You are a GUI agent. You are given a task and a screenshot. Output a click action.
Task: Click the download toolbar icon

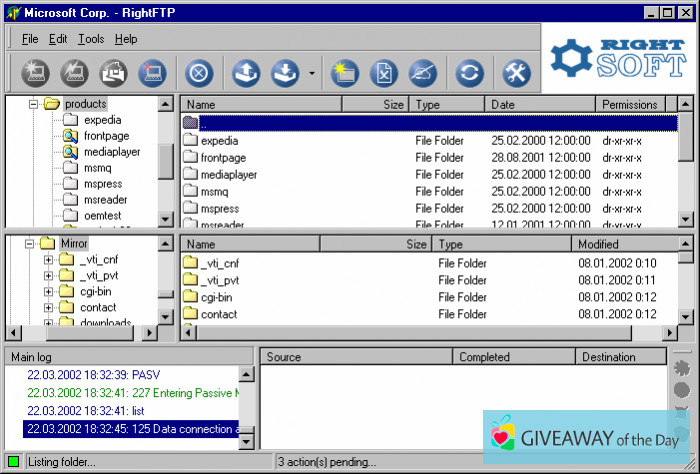(x=287, y=73)
